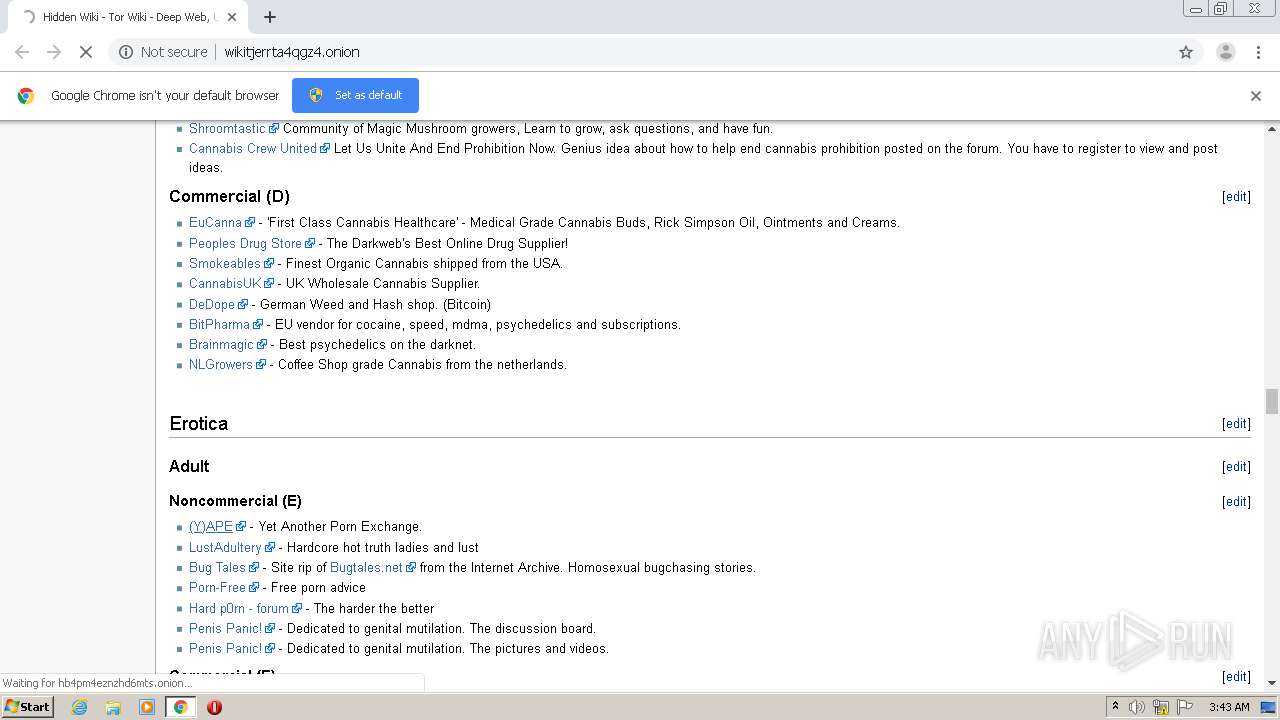This screenshot has width=1280, height=720.
Task: Open the taskbar file explorer folder icon
Action: tap(113, 707)
